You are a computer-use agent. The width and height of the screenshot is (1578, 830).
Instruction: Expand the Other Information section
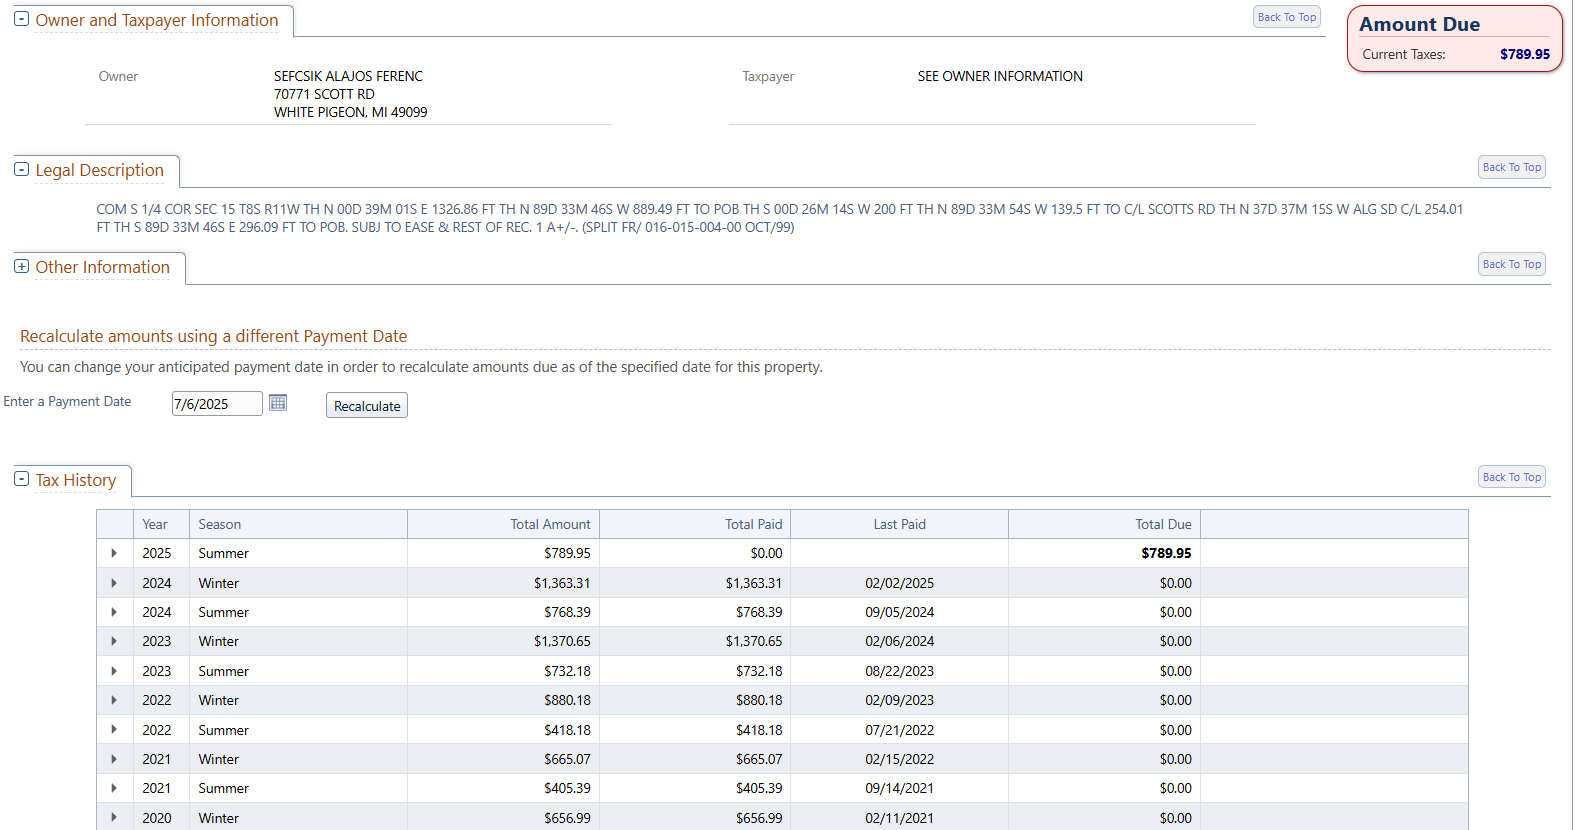[x=21, y=267]
